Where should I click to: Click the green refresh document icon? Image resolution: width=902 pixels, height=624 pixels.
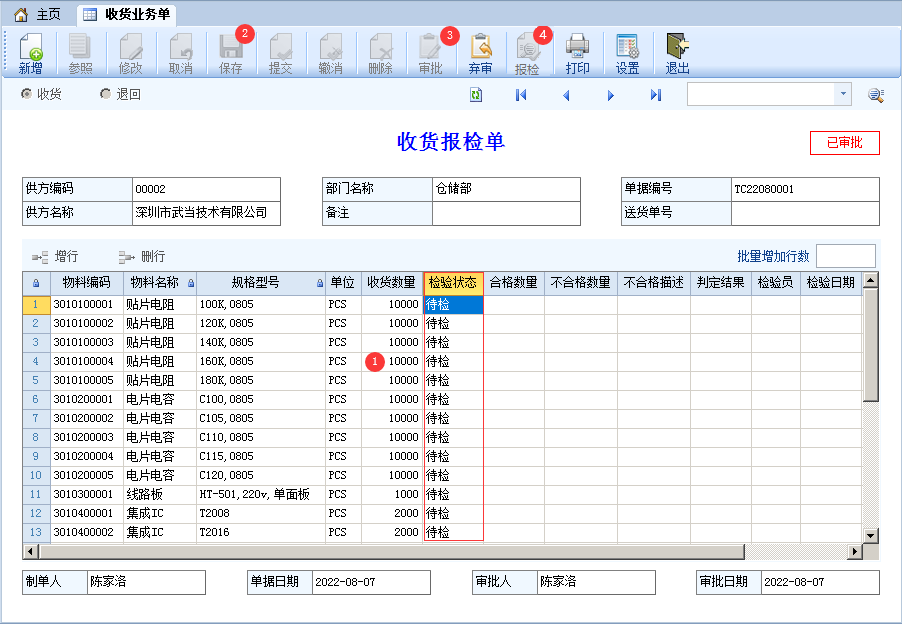pyautogui.click(x=476, y=95)
